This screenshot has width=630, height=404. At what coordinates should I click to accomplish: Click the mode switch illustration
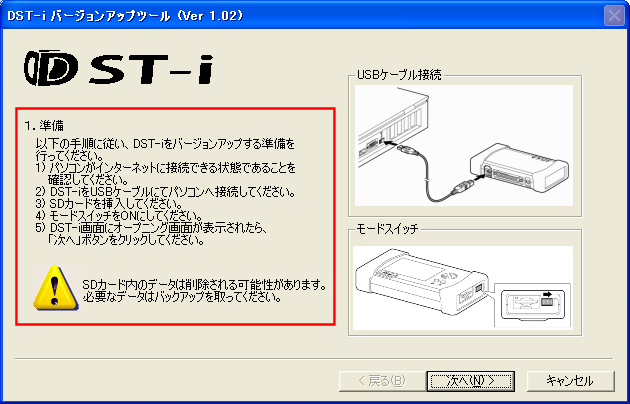coord(463,288)
